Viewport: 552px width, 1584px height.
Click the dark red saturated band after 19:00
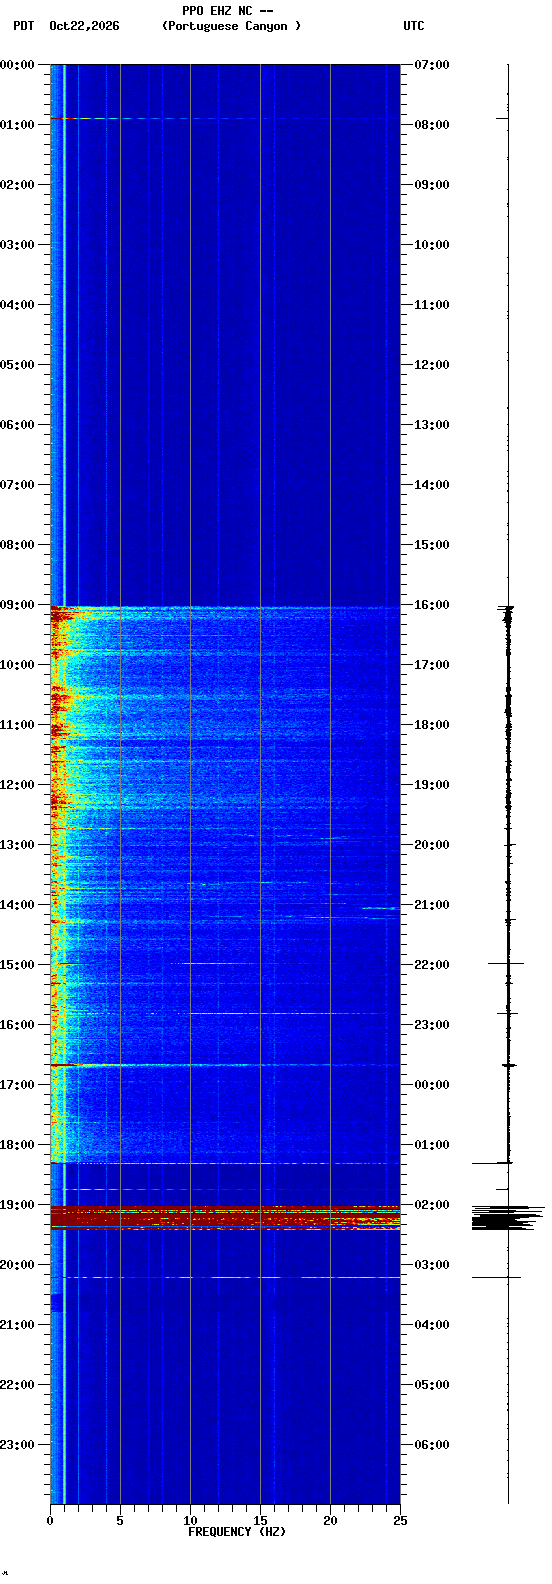coord(225,1217)
